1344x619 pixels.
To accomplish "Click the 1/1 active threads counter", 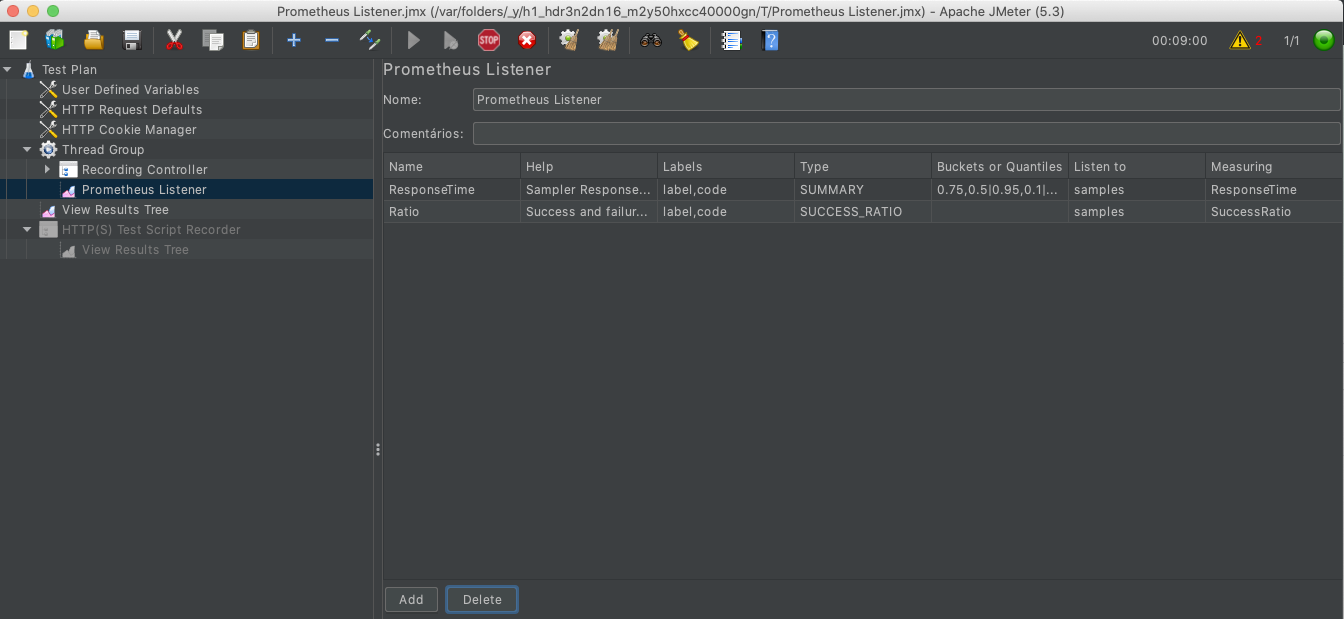I will [x=1292, y=41].
